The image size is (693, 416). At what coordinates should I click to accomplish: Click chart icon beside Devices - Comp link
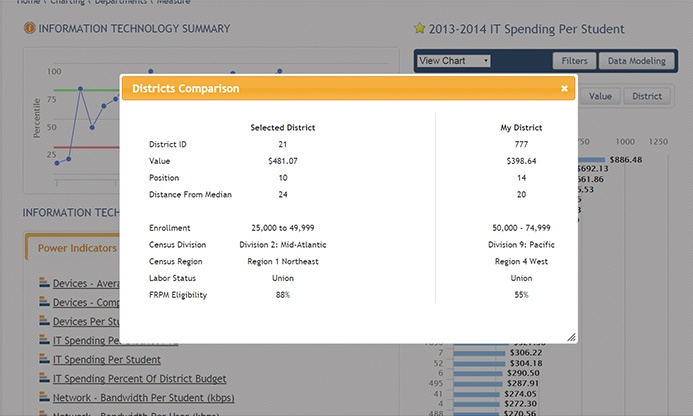tap(44, 302)
